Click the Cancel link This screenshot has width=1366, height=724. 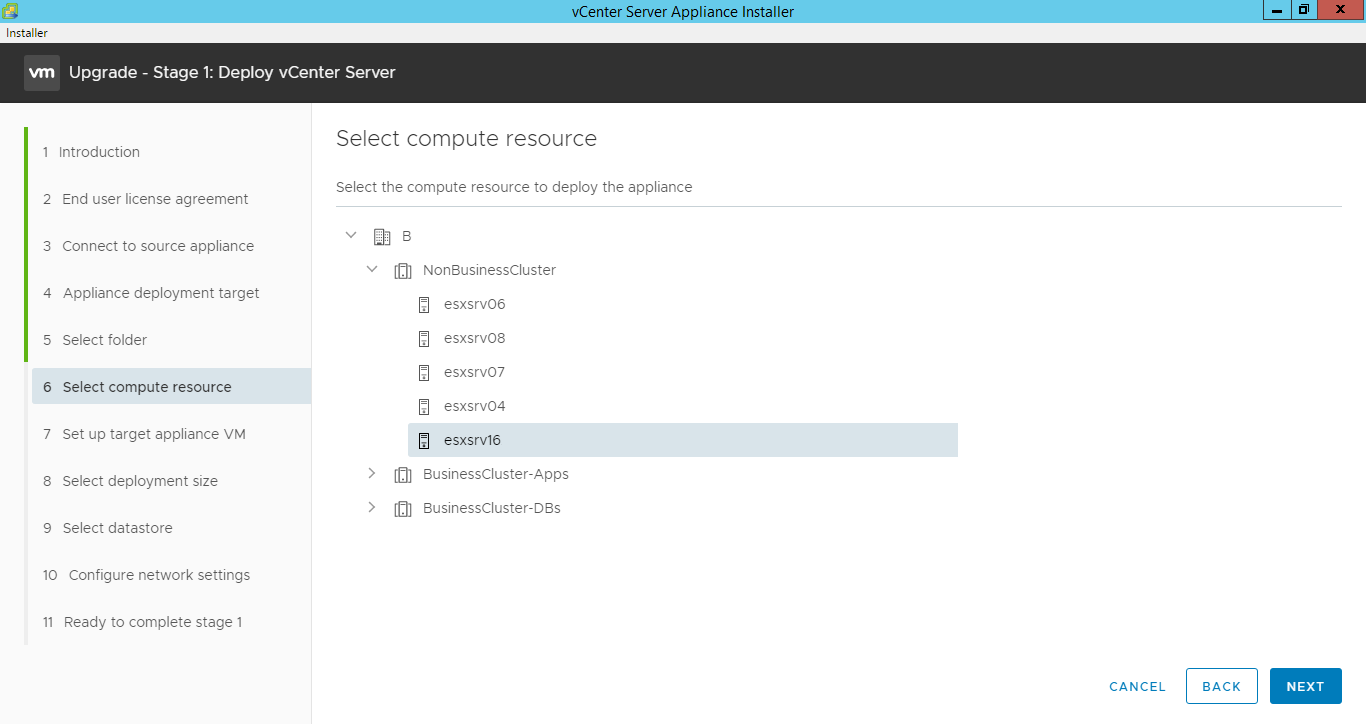click(1137, 687)
